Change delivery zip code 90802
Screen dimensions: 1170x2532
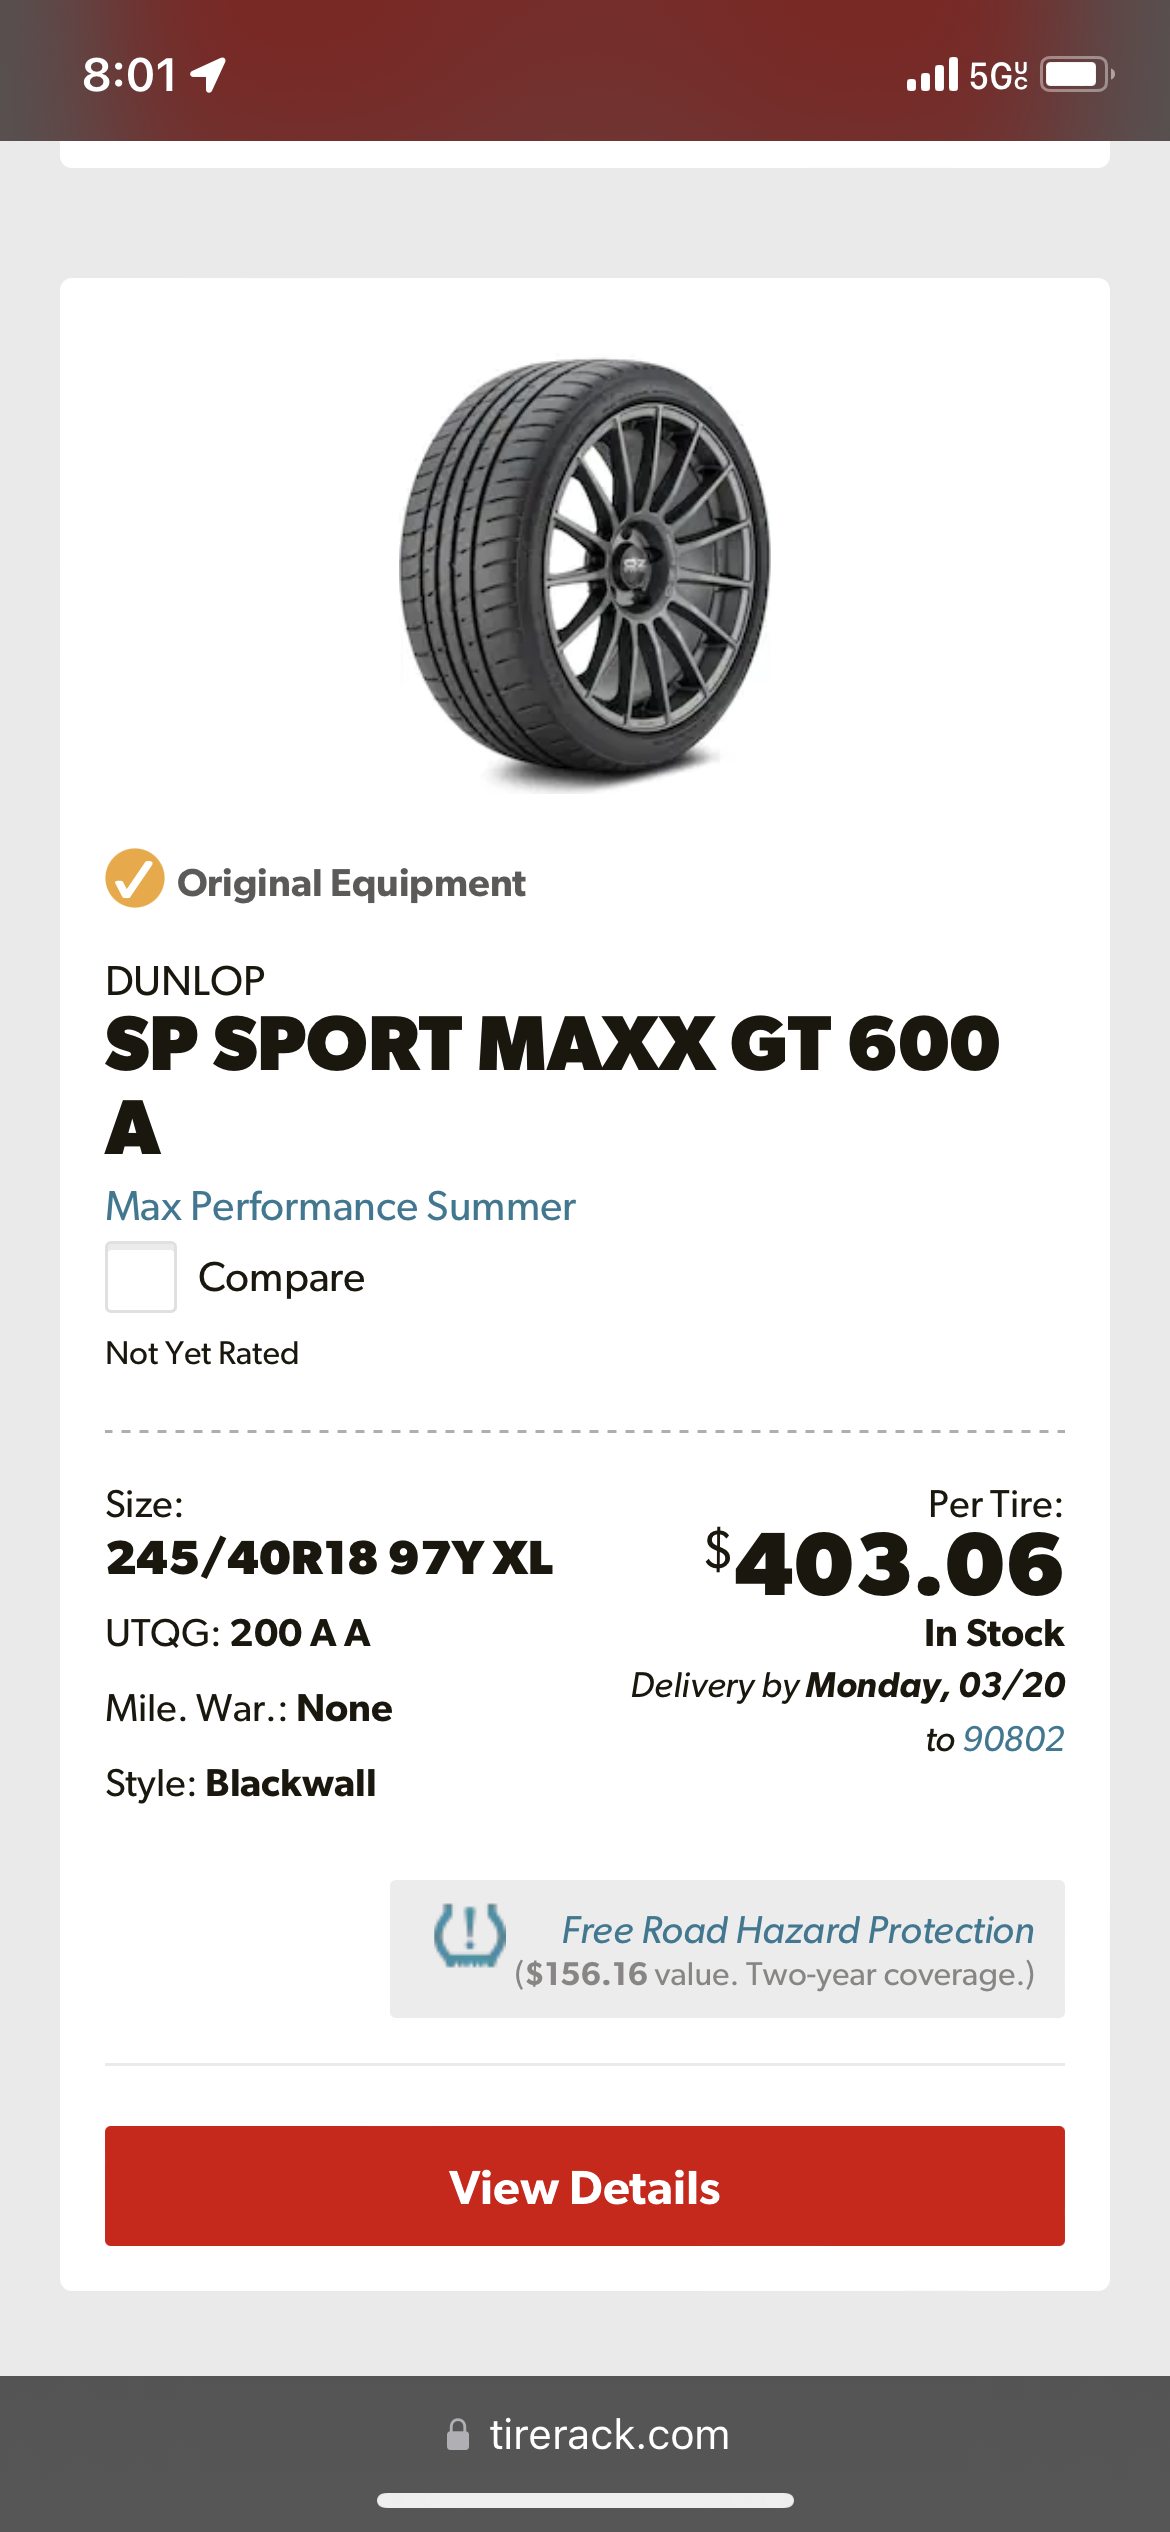tap(1013, 1739)
